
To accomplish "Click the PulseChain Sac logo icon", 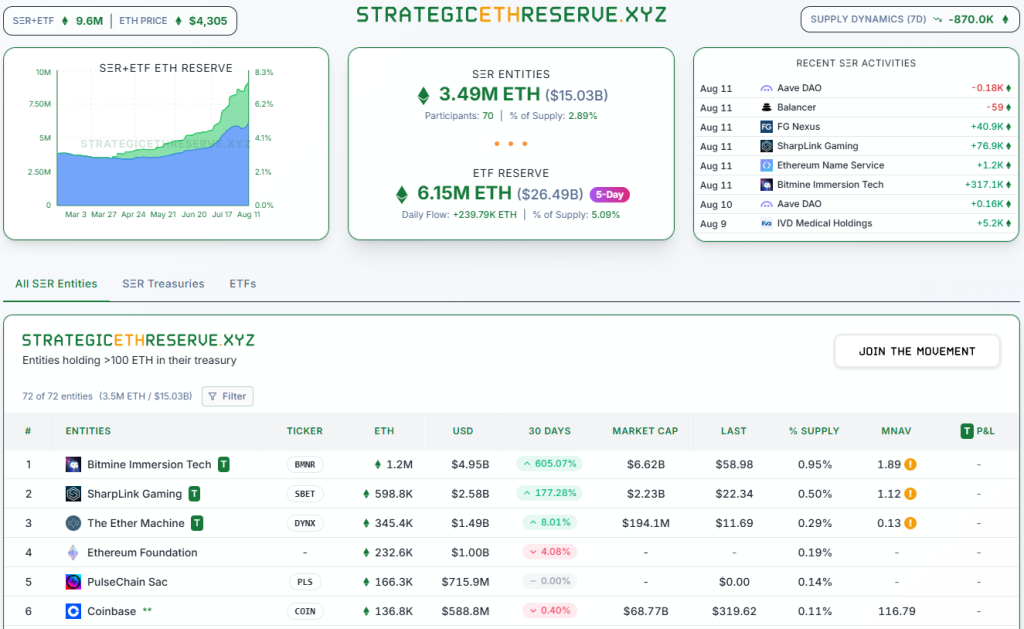I will (x=73, y=582).
